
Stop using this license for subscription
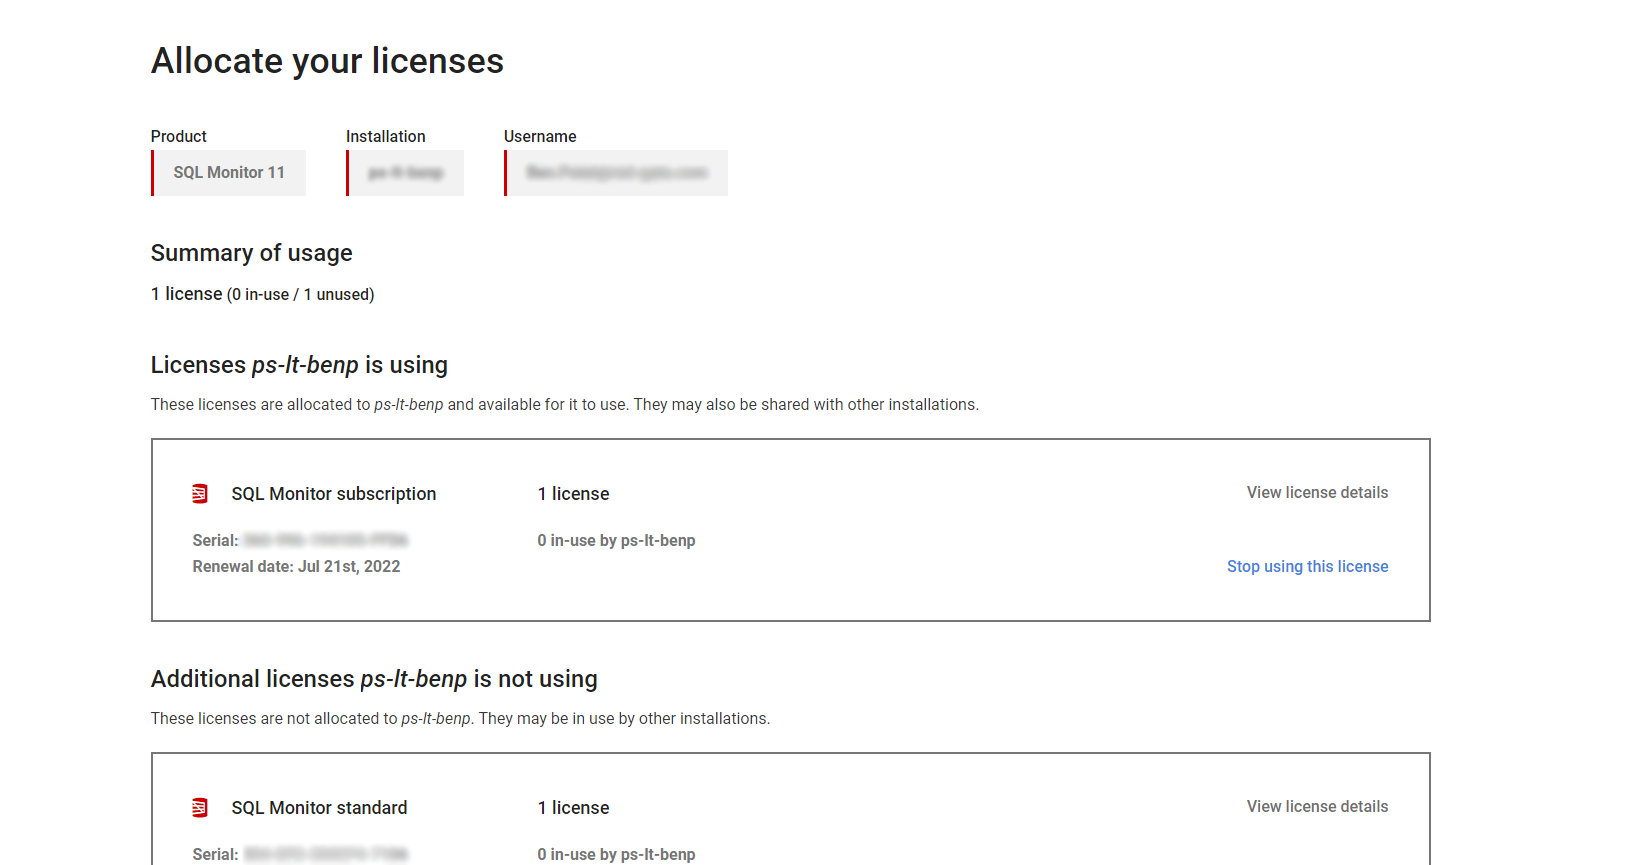click(1307, 567)
